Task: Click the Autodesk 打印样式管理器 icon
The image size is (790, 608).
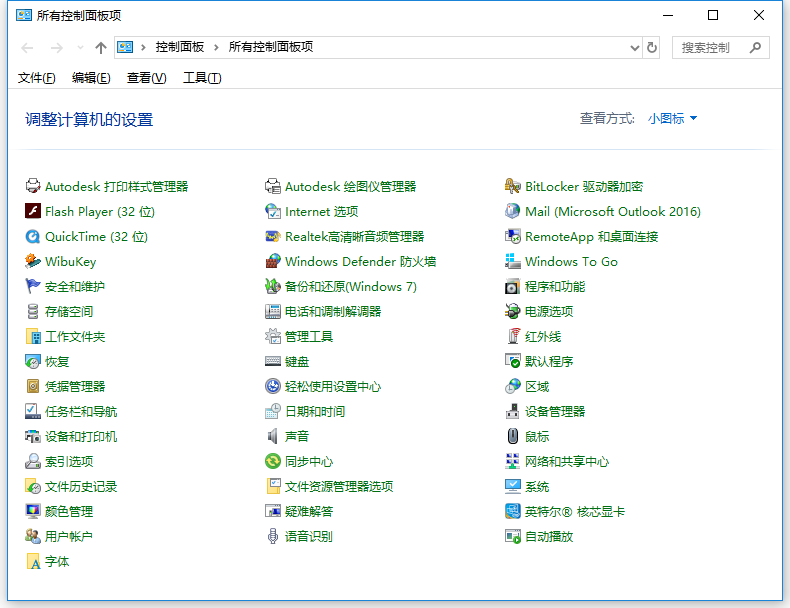Action: (x=33, y=186)
